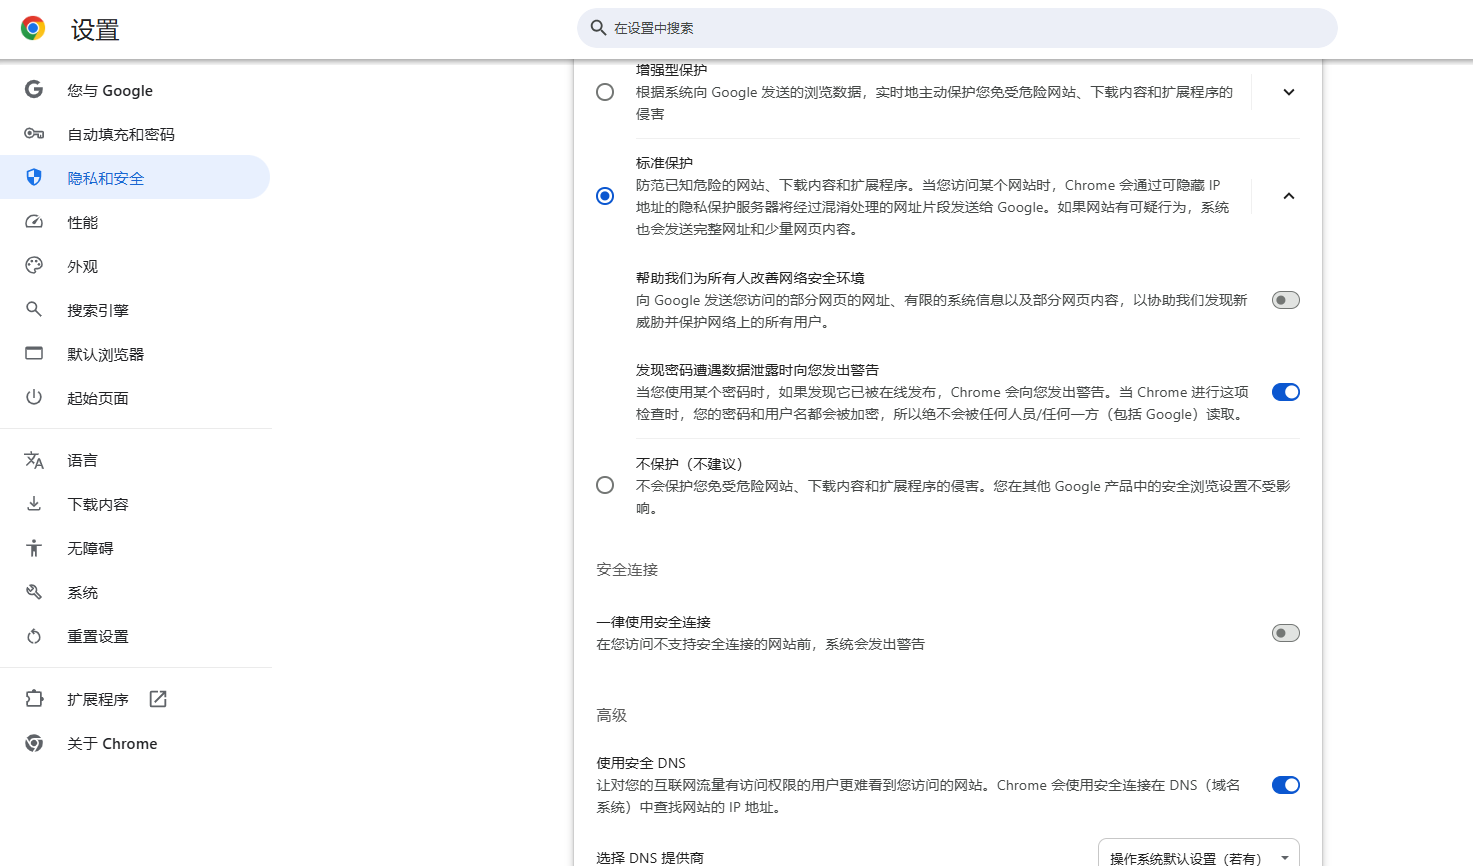Click the Google G icon in sidebar
Image resolution: width=1473 pixels, height=866 pixels.
[x=34, y=90]
